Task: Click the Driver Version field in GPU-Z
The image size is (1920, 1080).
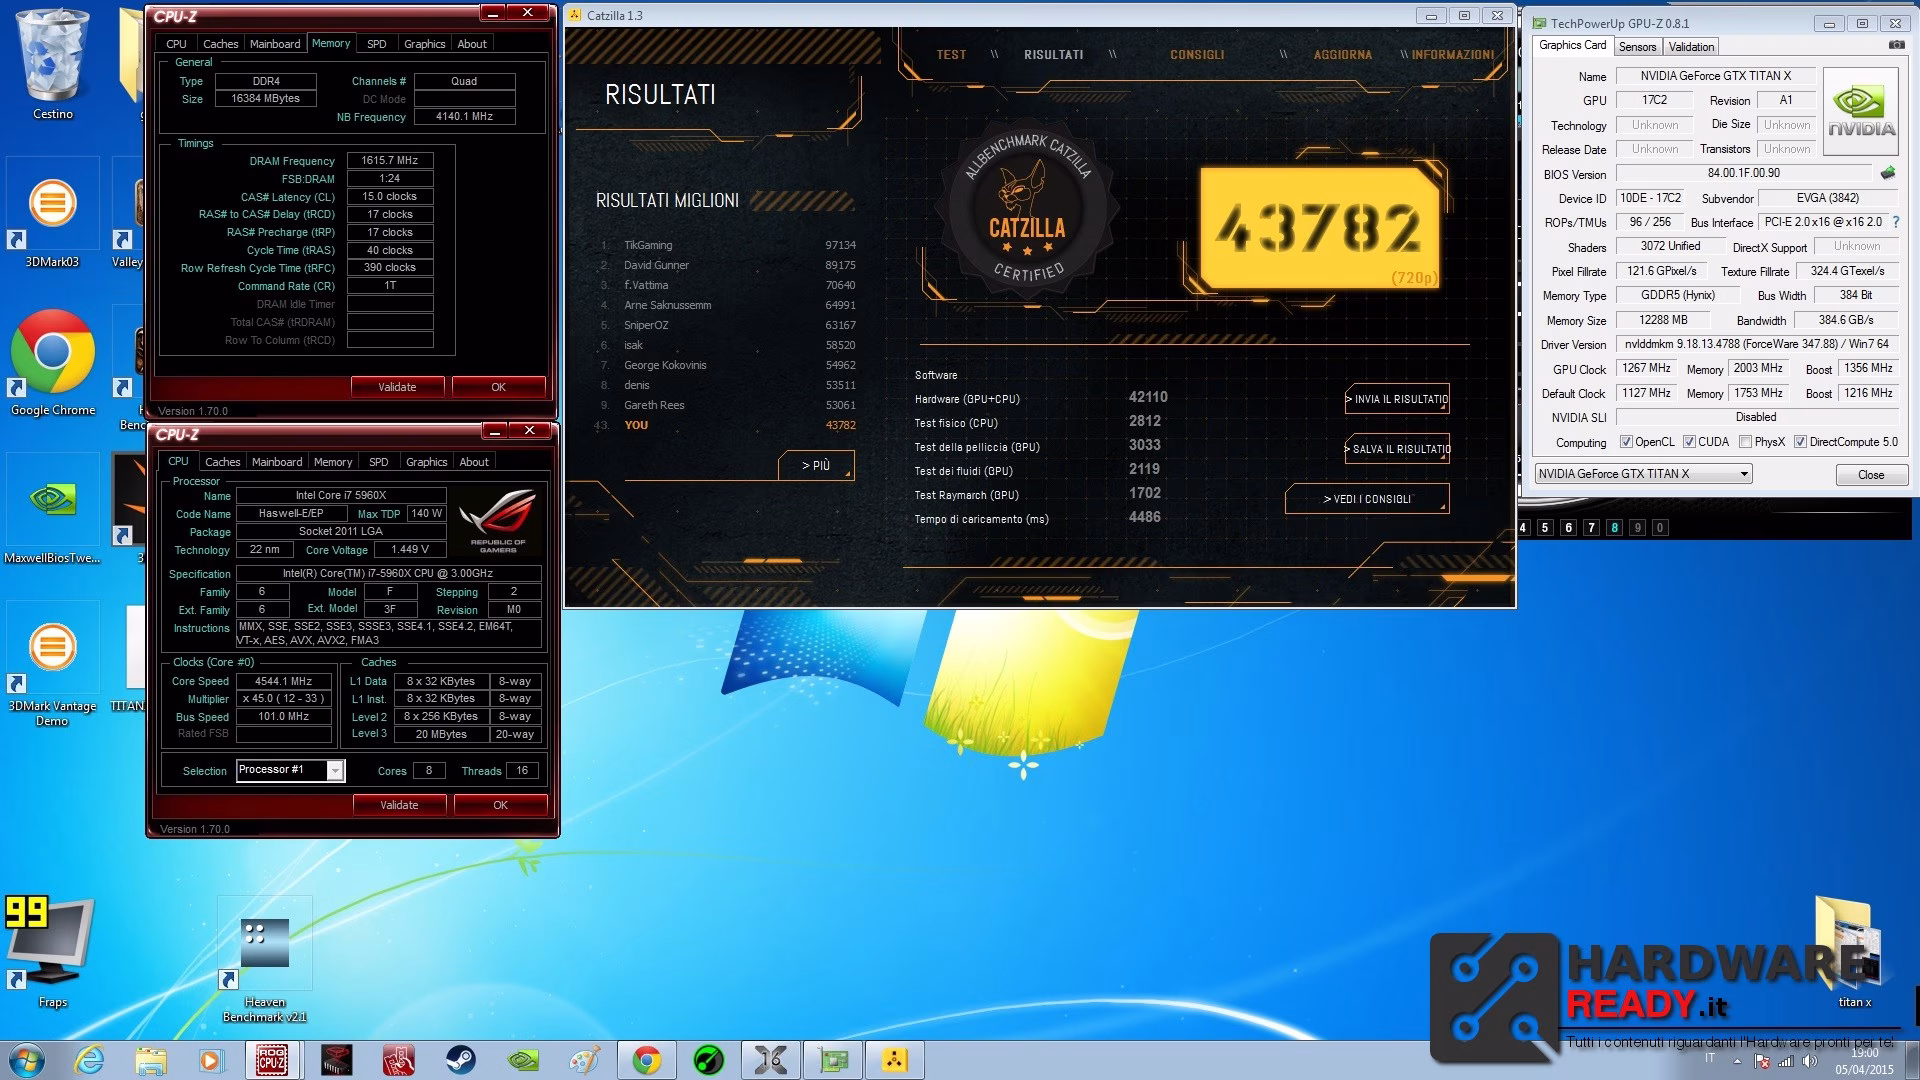Action: 1756,344
